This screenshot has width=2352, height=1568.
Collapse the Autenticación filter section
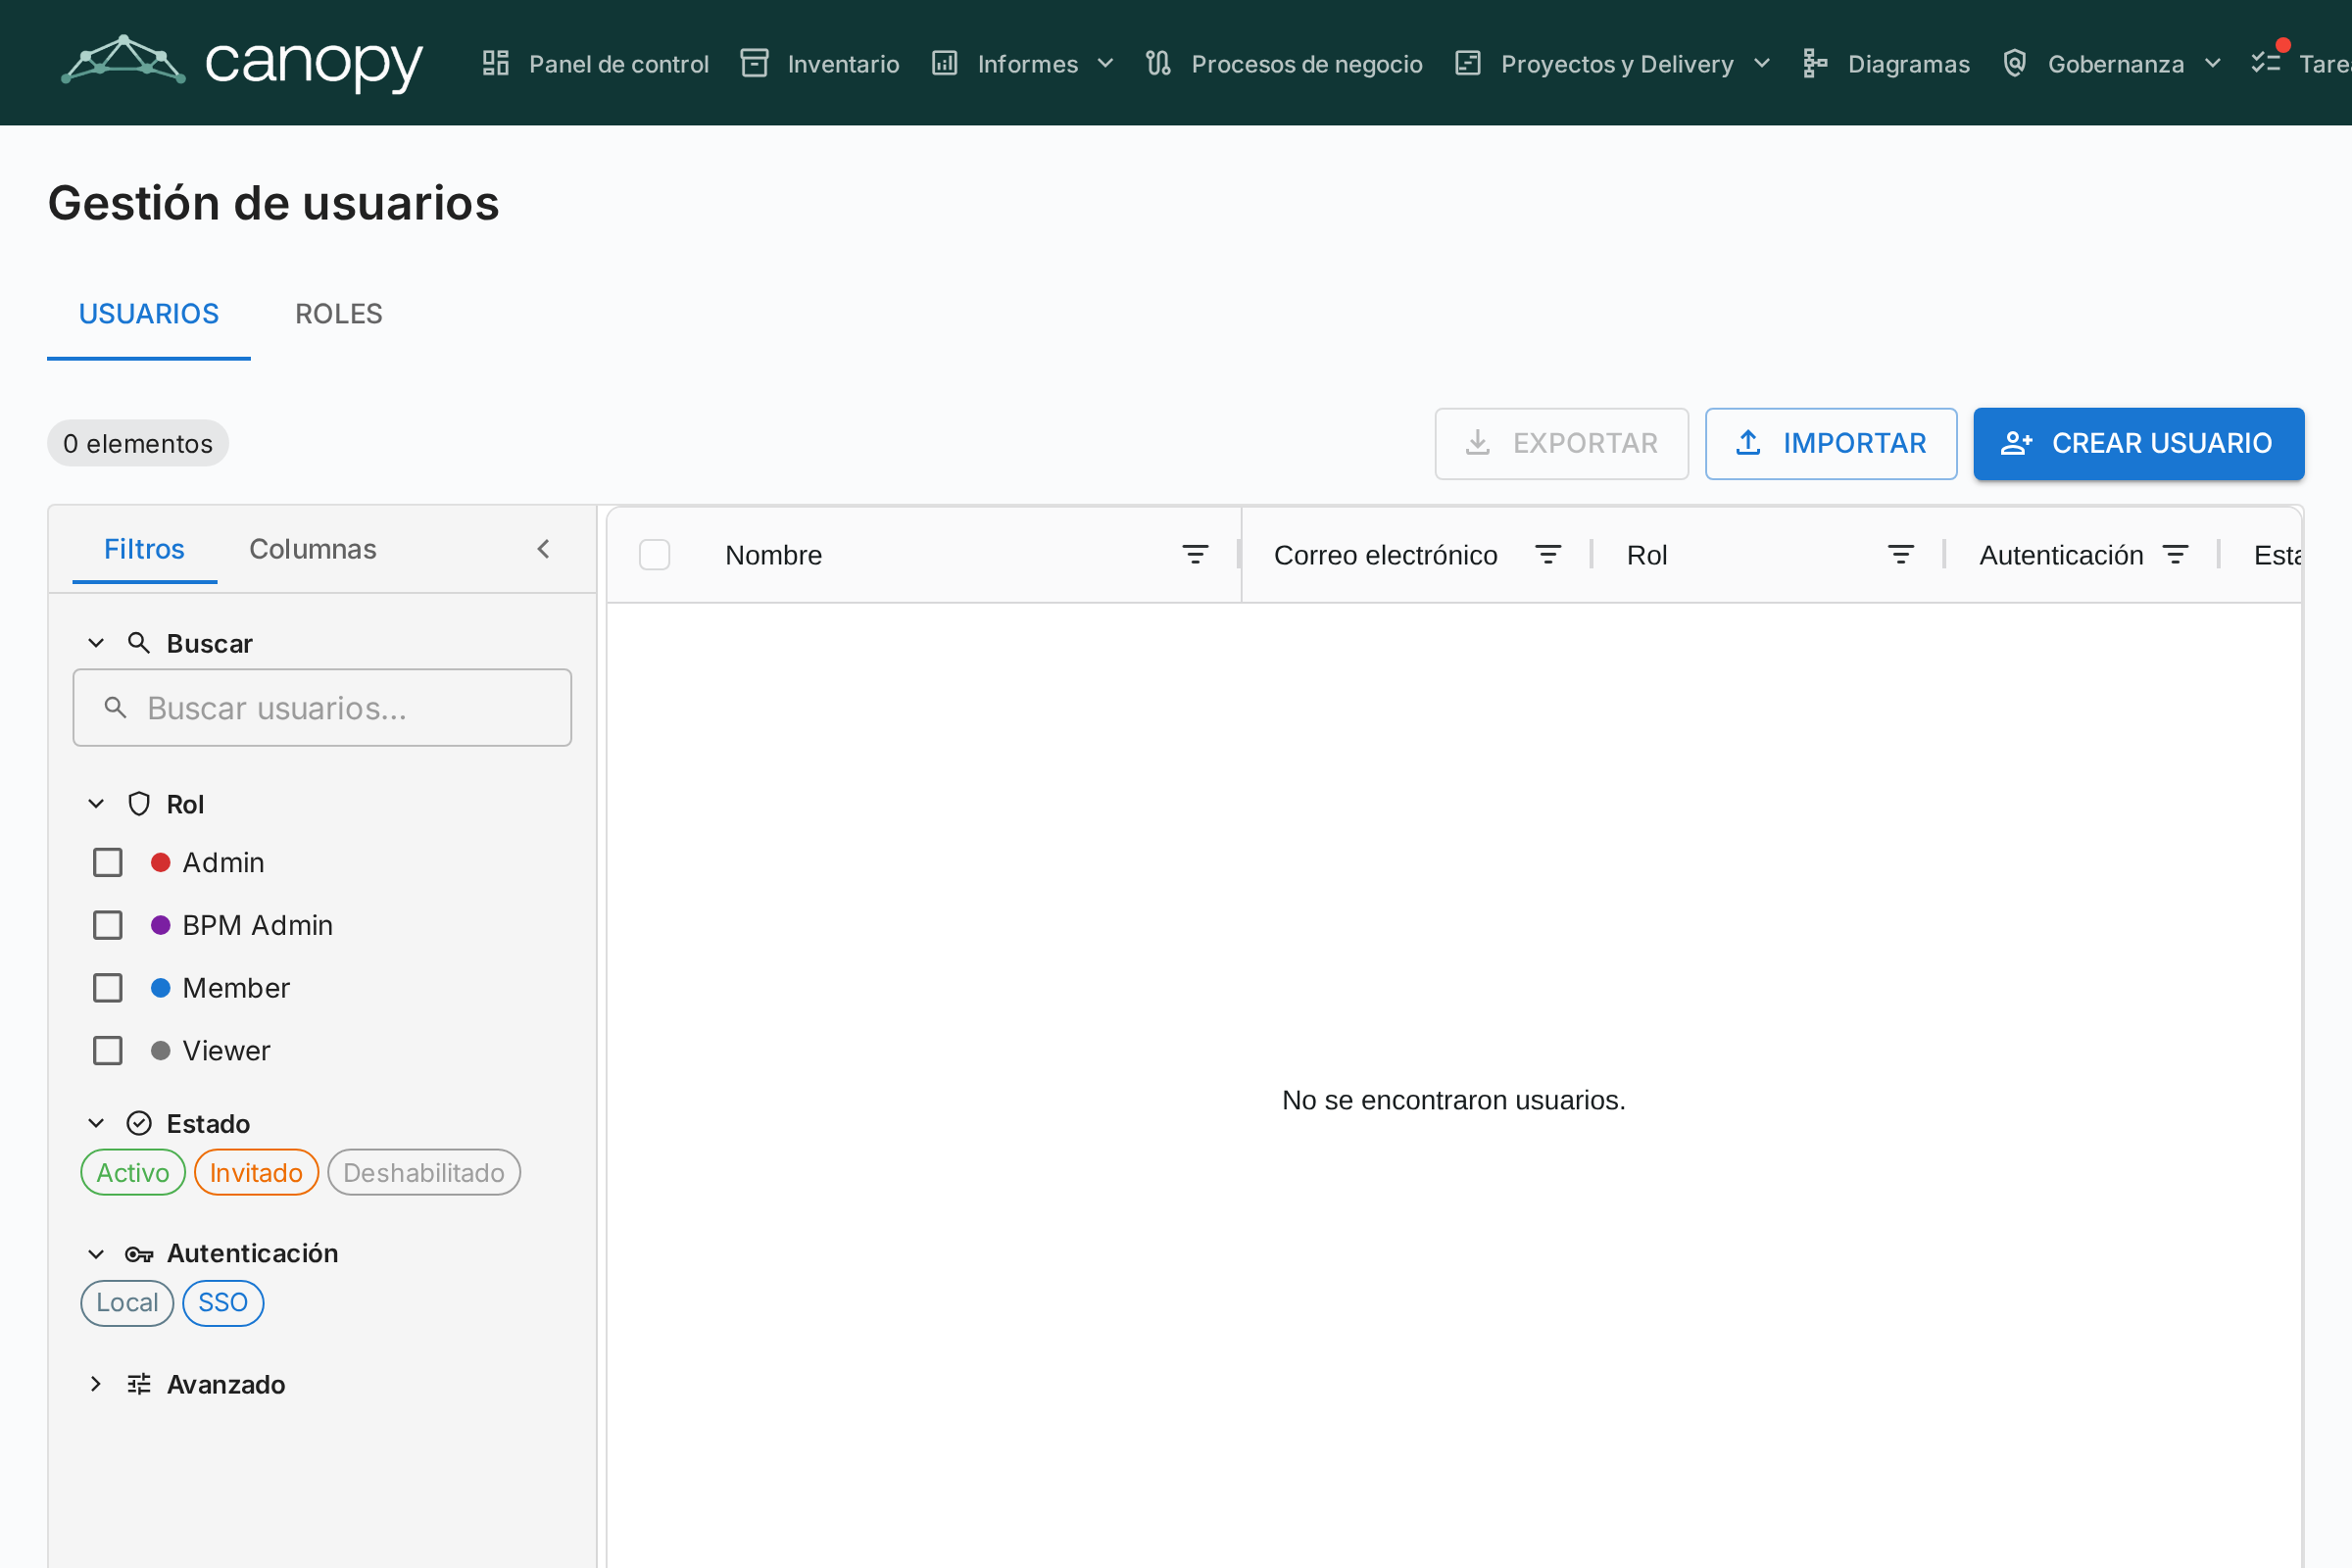coord(96,1254)
